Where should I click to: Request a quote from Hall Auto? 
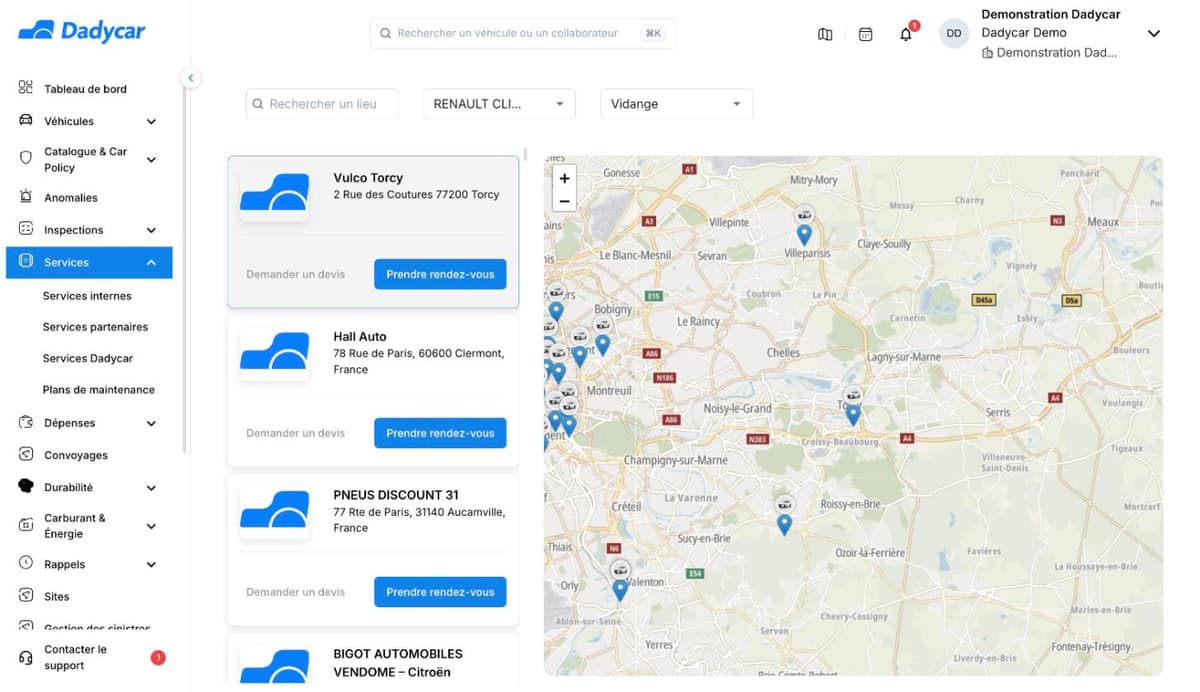pos(296,433)
